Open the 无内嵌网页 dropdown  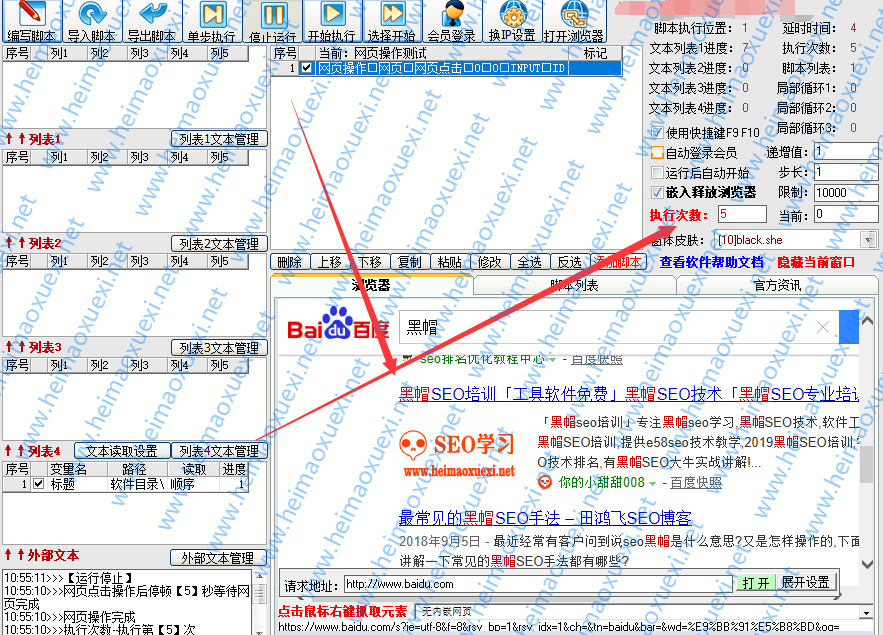pyautogui.click(x=866, y=612)
